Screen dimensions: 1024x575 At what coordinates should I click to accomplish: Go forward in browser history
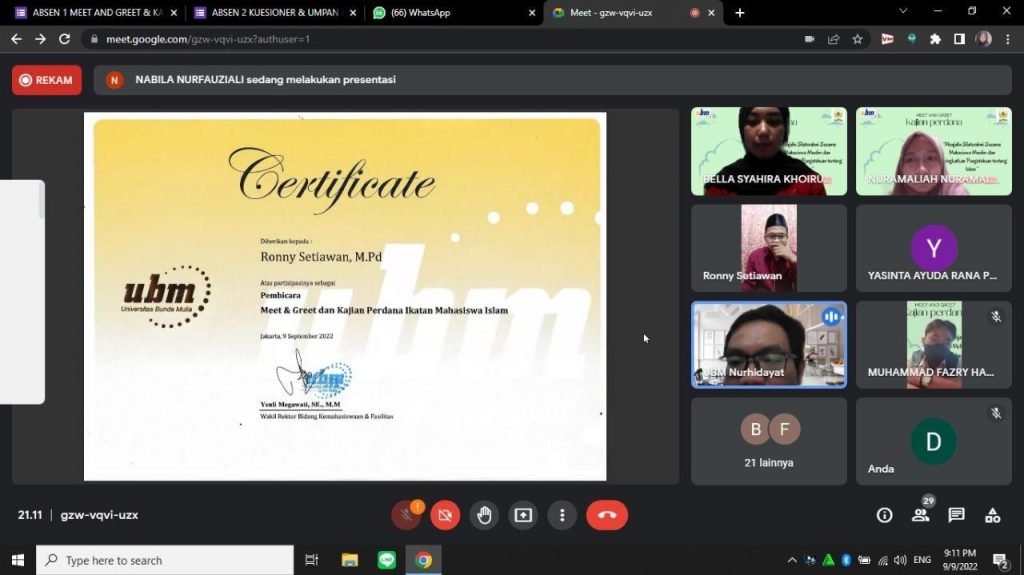(40, 39)
